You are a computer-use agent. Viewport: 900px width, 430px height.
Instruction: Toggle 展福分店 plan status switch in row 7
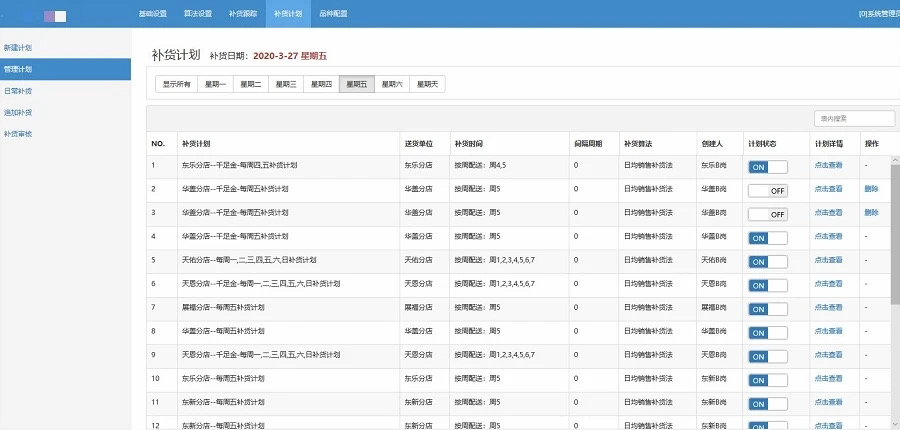point(767,309)
